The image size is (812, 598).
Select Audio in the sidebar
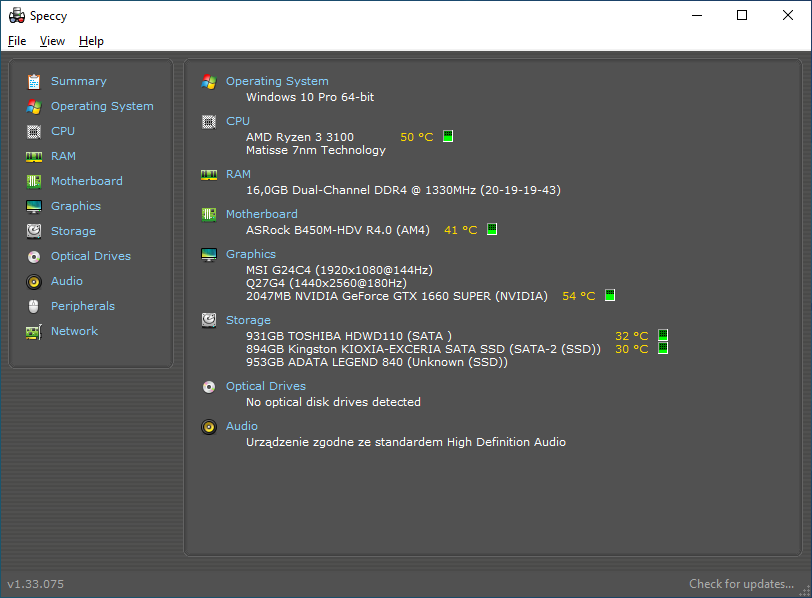point(67,281)
